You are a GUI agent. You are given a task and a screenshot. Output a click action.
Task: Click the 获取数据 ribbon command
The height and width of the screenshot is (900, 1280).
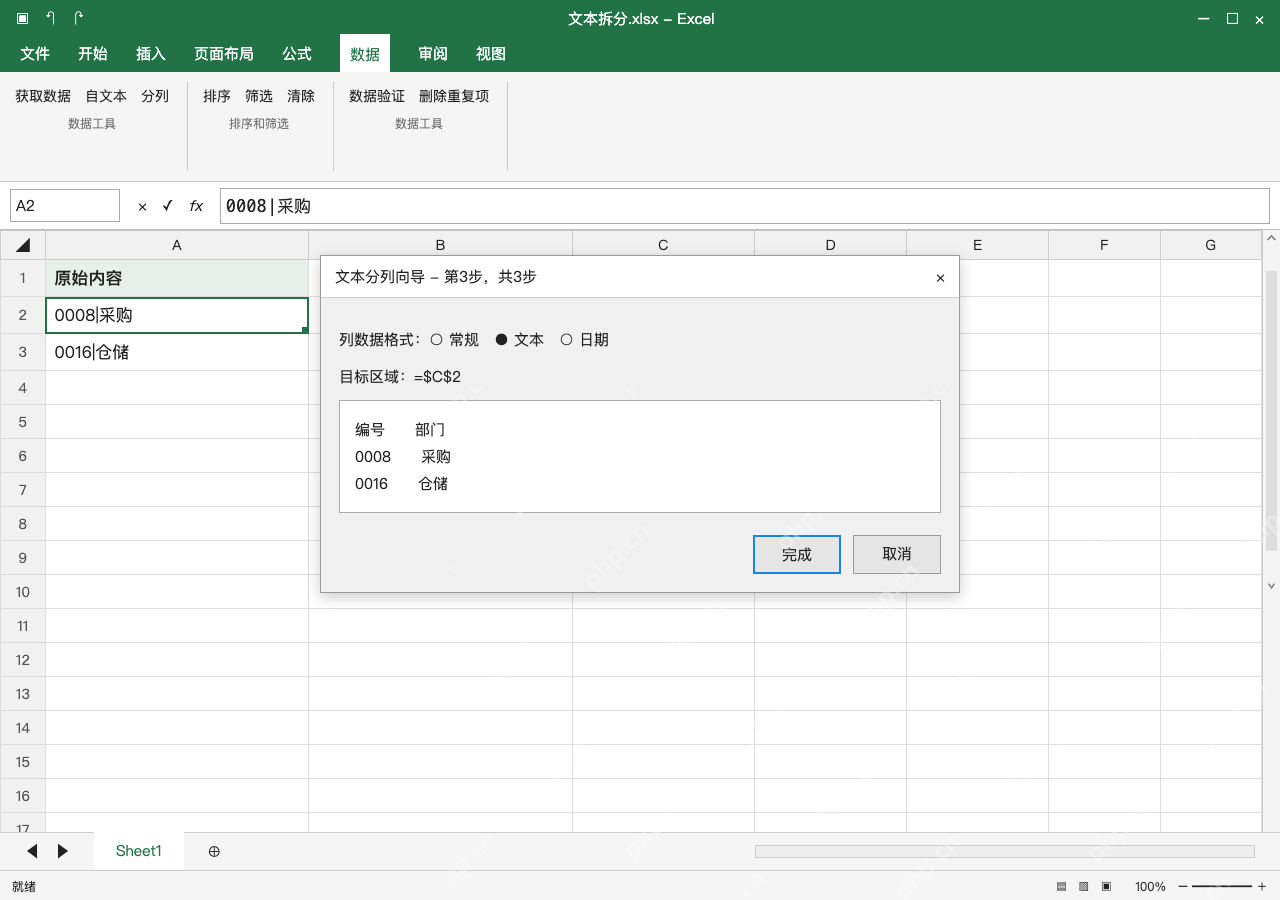pyautogui.click(x=43, y=96)
